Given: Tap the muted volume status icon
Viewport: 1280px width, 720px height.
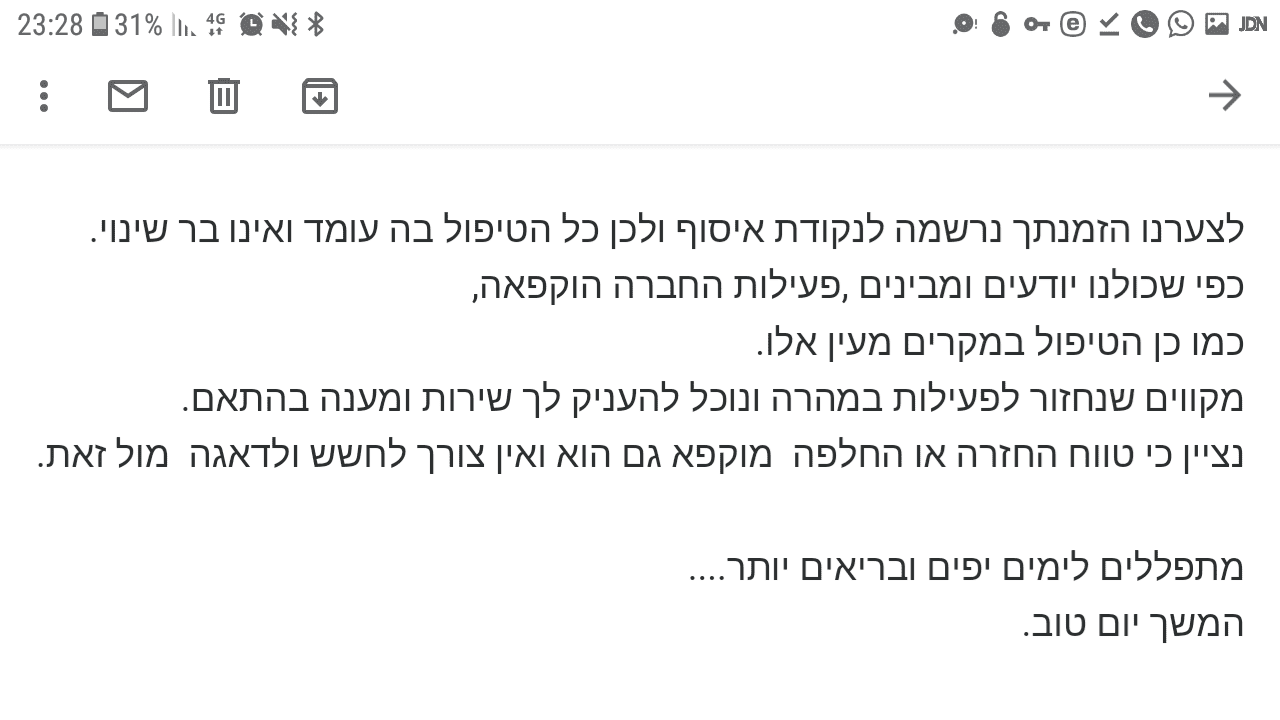Looking at the screenshot, I should pos(284,24).
